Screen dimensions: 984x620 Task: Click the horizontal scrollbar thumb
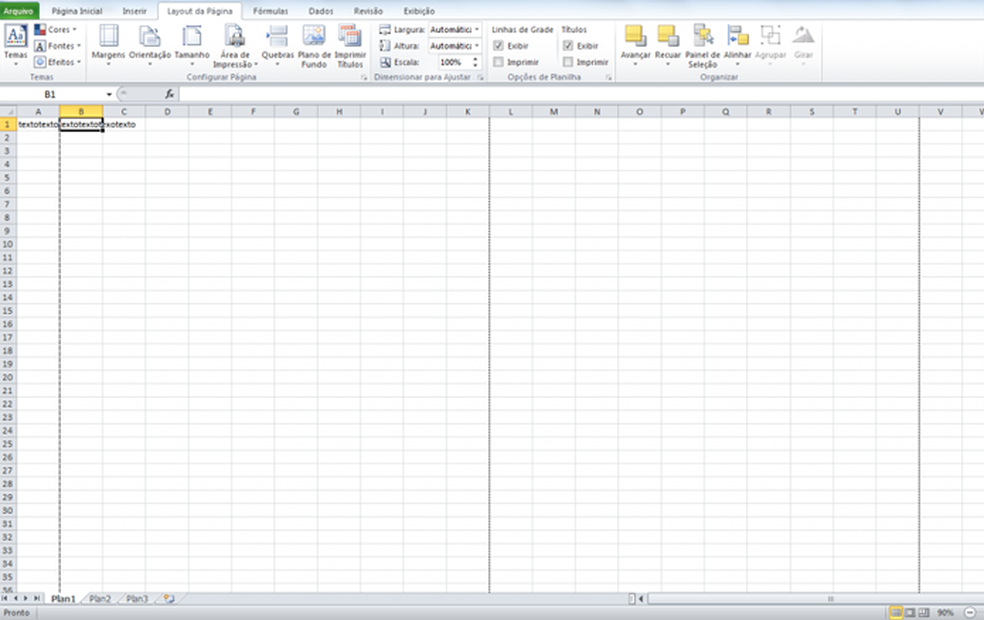[x=830, y=599]
